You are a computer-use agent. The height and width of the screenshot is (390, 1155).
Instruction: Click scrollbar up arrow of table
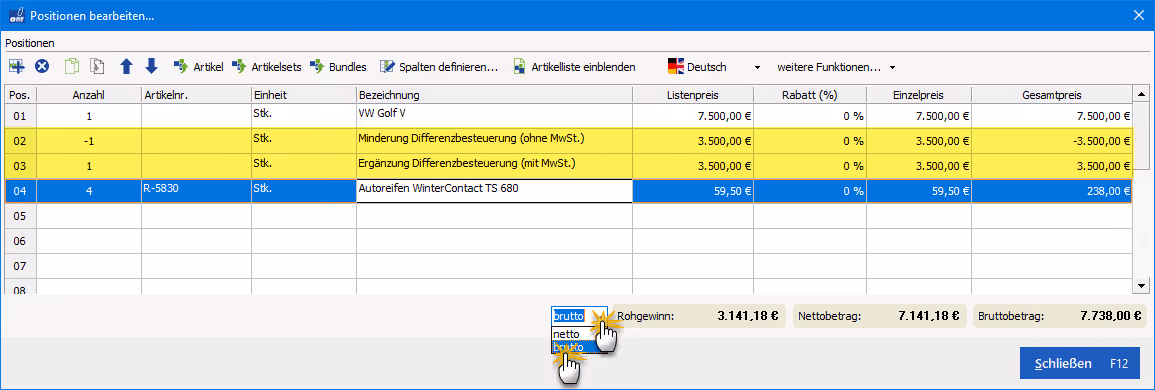pos(1142,94)
